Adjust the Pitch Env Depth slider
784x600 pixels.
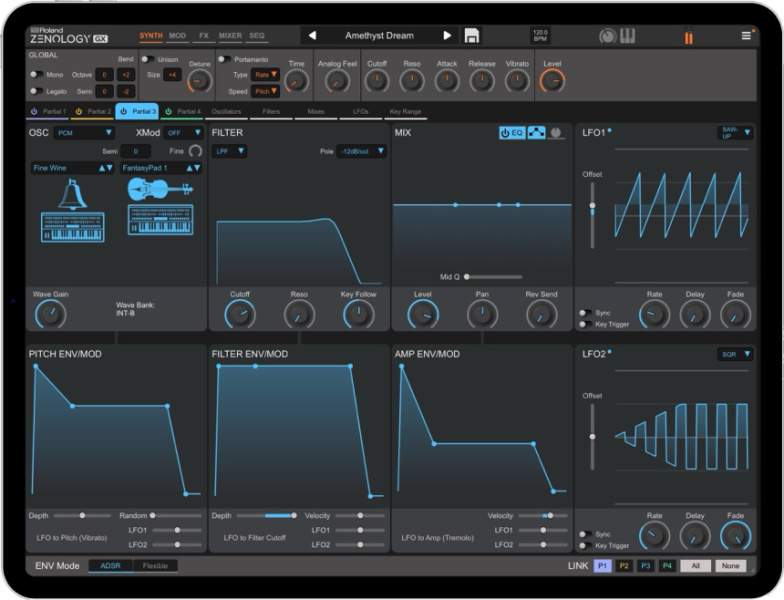(x=82, y=515)
